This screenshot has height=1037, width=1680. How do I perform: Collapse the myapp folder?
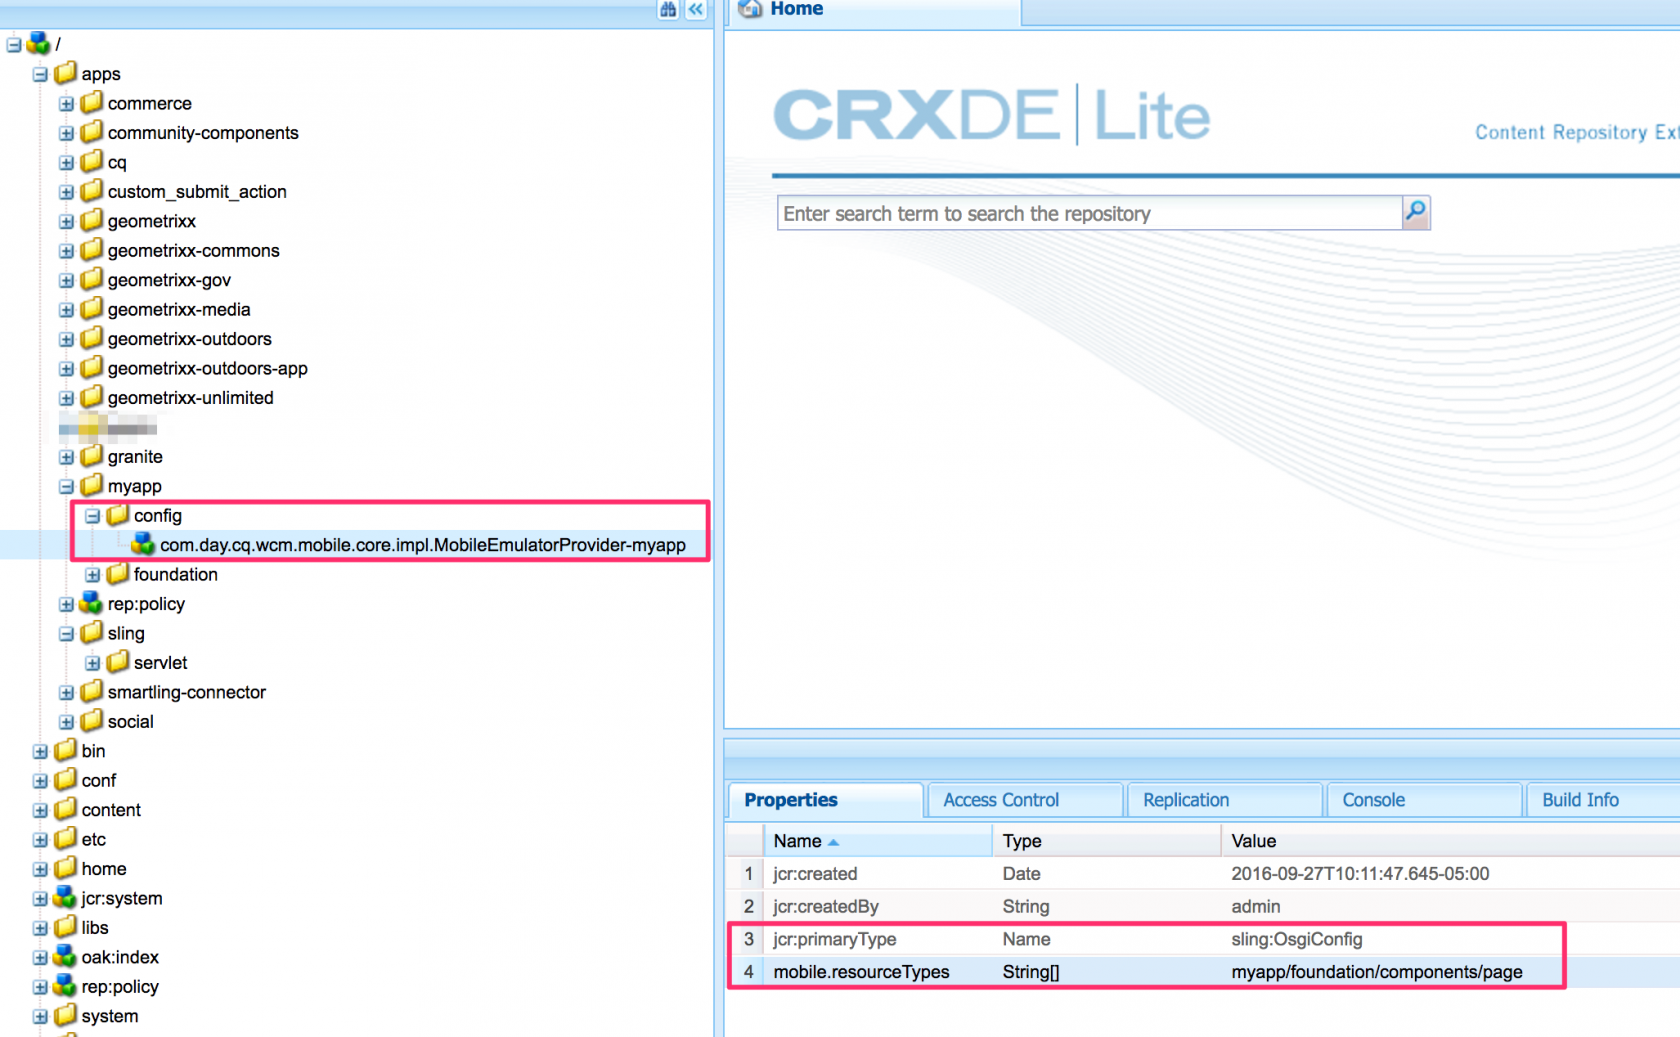coord(66,487)
